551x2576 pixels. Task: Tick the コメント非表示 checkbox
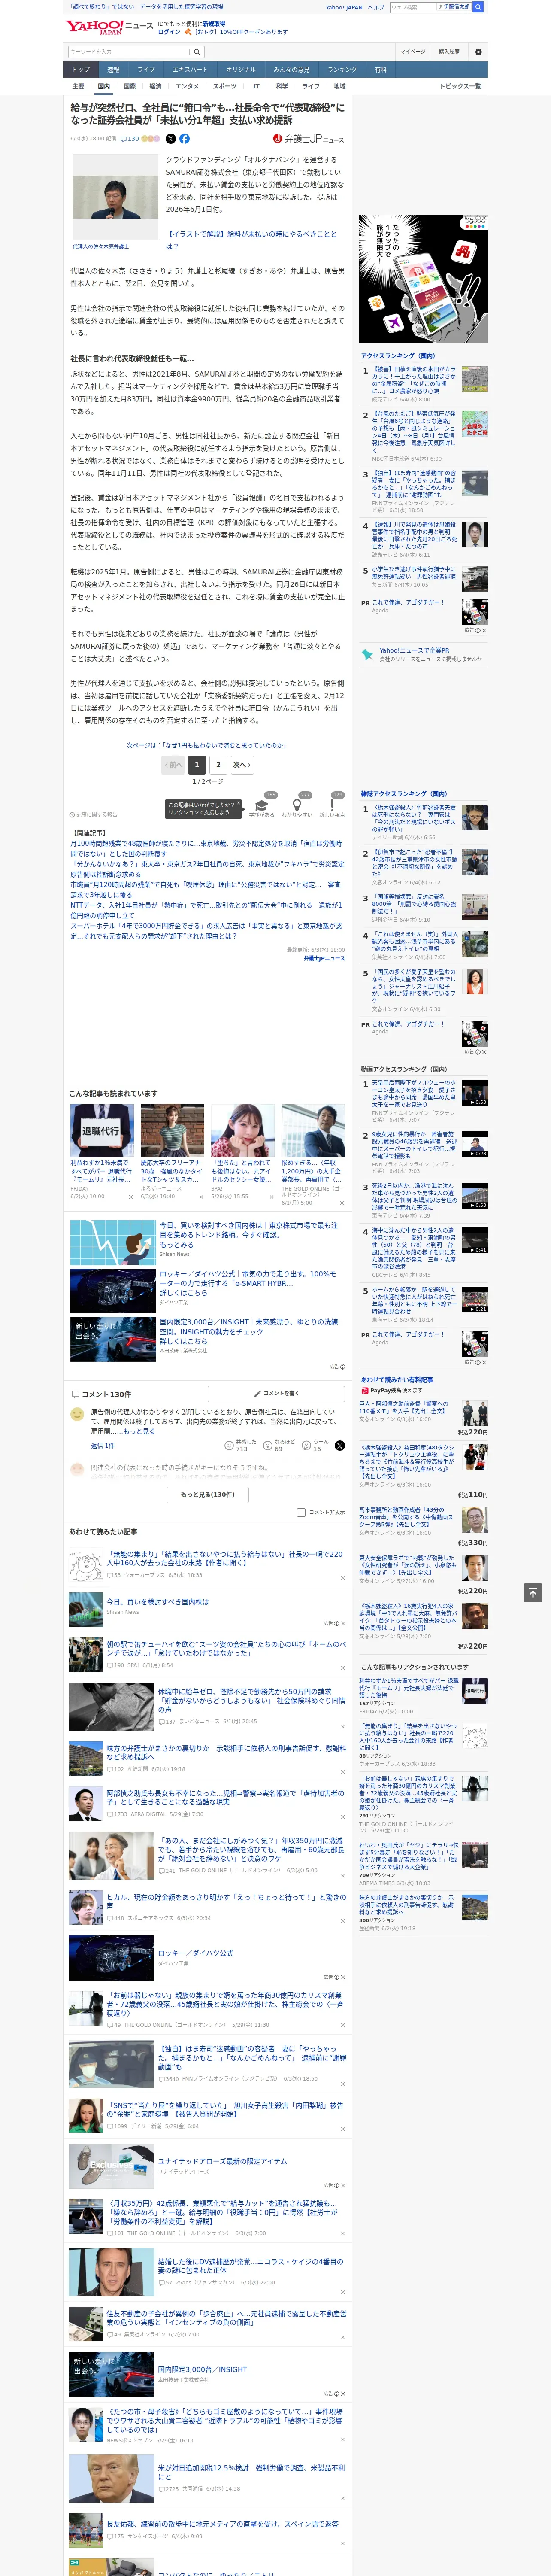click(x=301, y=1512)
